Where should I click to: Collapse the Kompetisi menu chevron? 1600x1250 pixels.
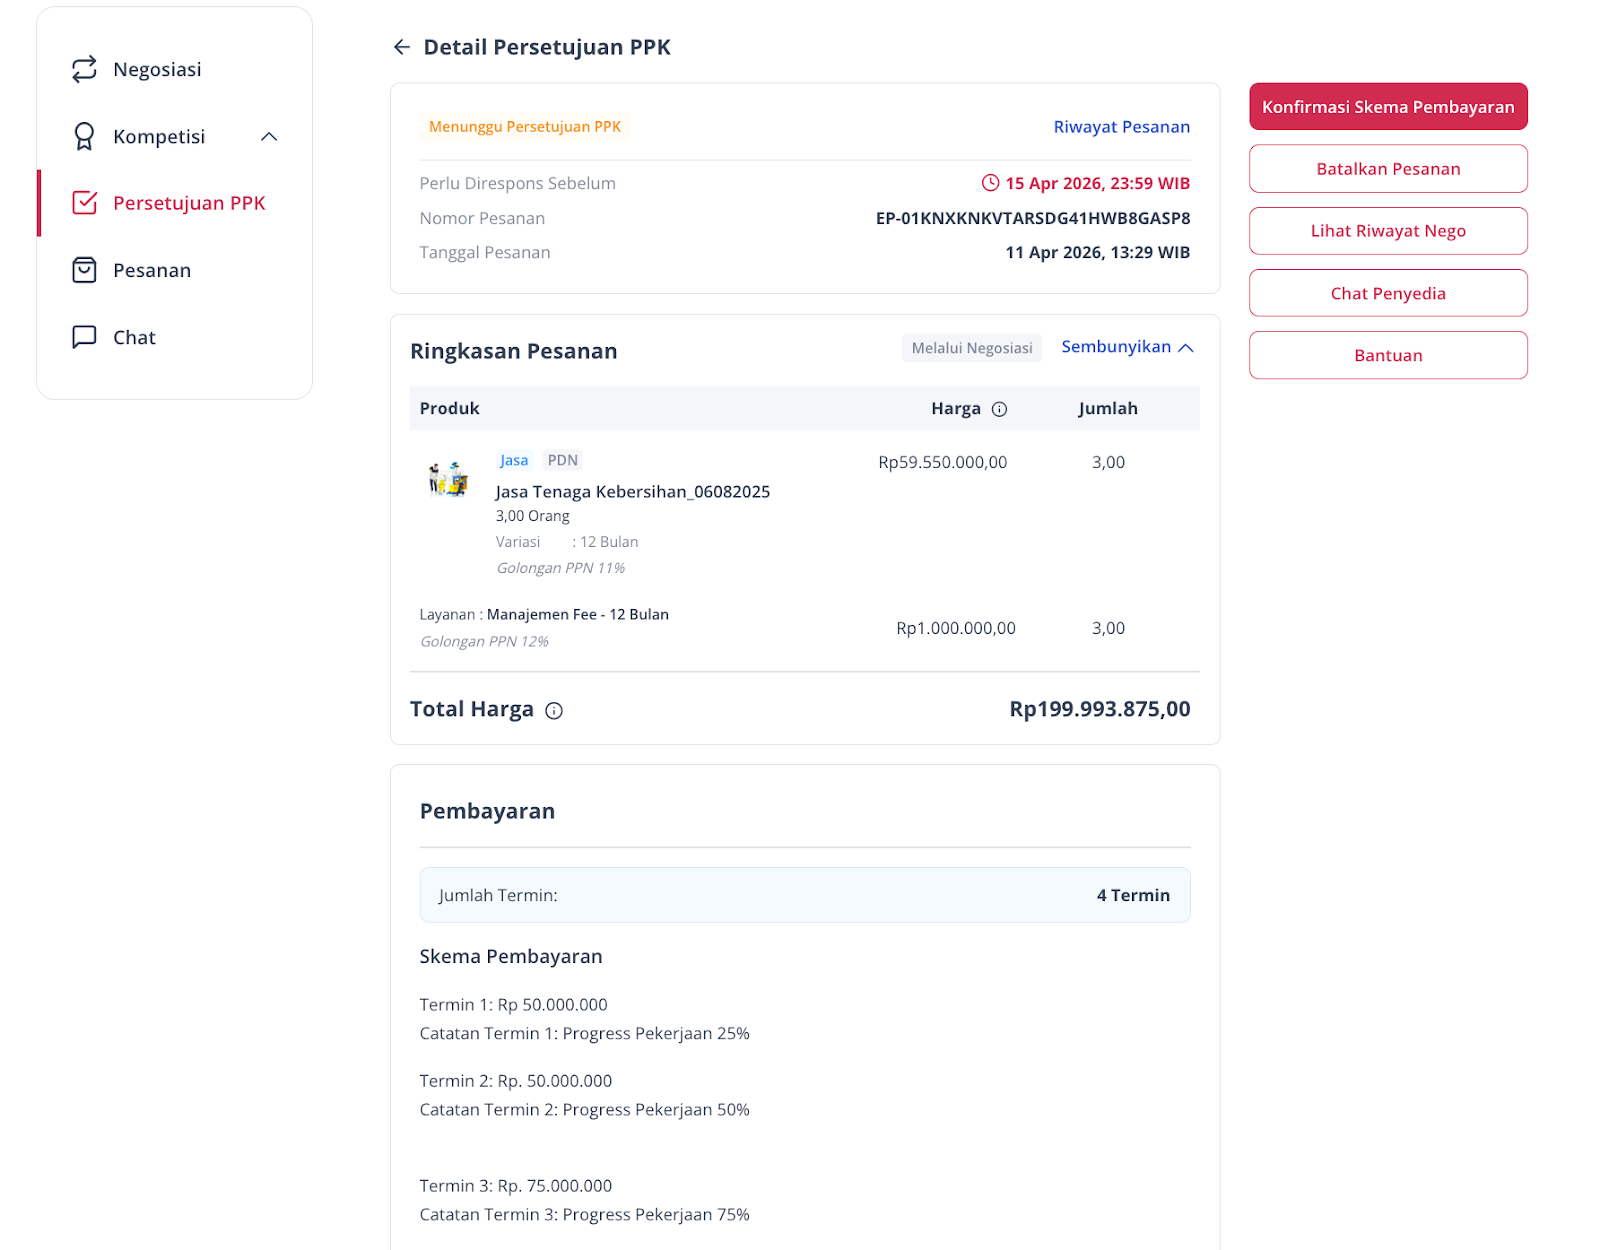pos(269,137)
